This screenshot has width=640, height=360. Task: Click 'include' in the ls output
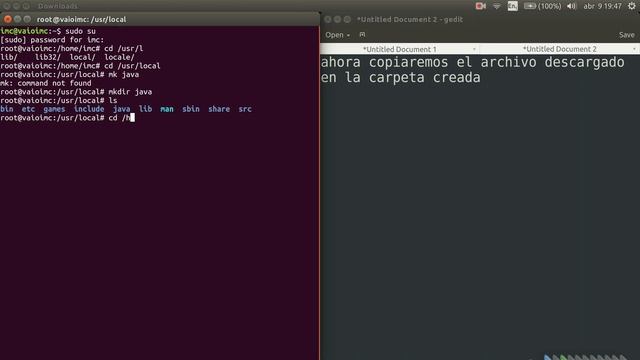89,109
